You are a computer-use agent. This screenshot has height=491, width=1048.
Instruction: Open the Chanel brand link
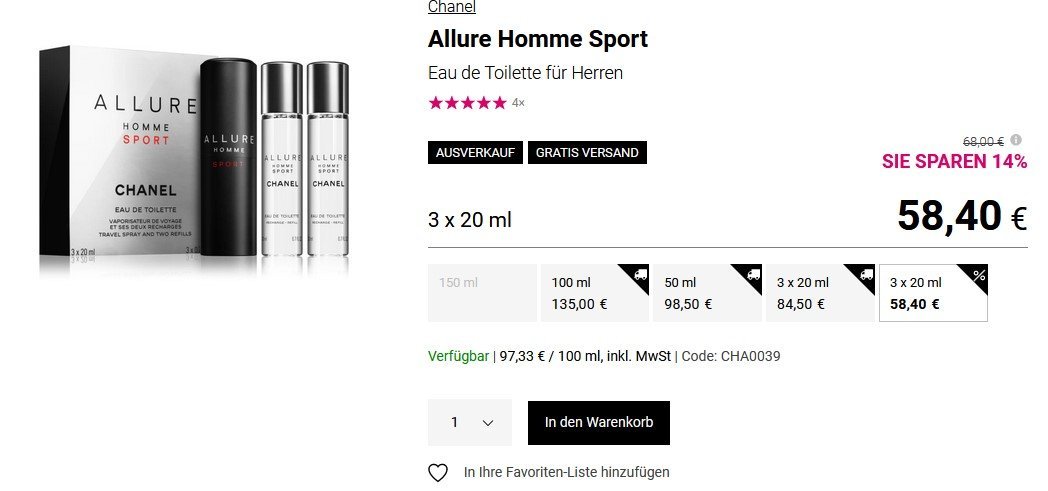point(452,7)
